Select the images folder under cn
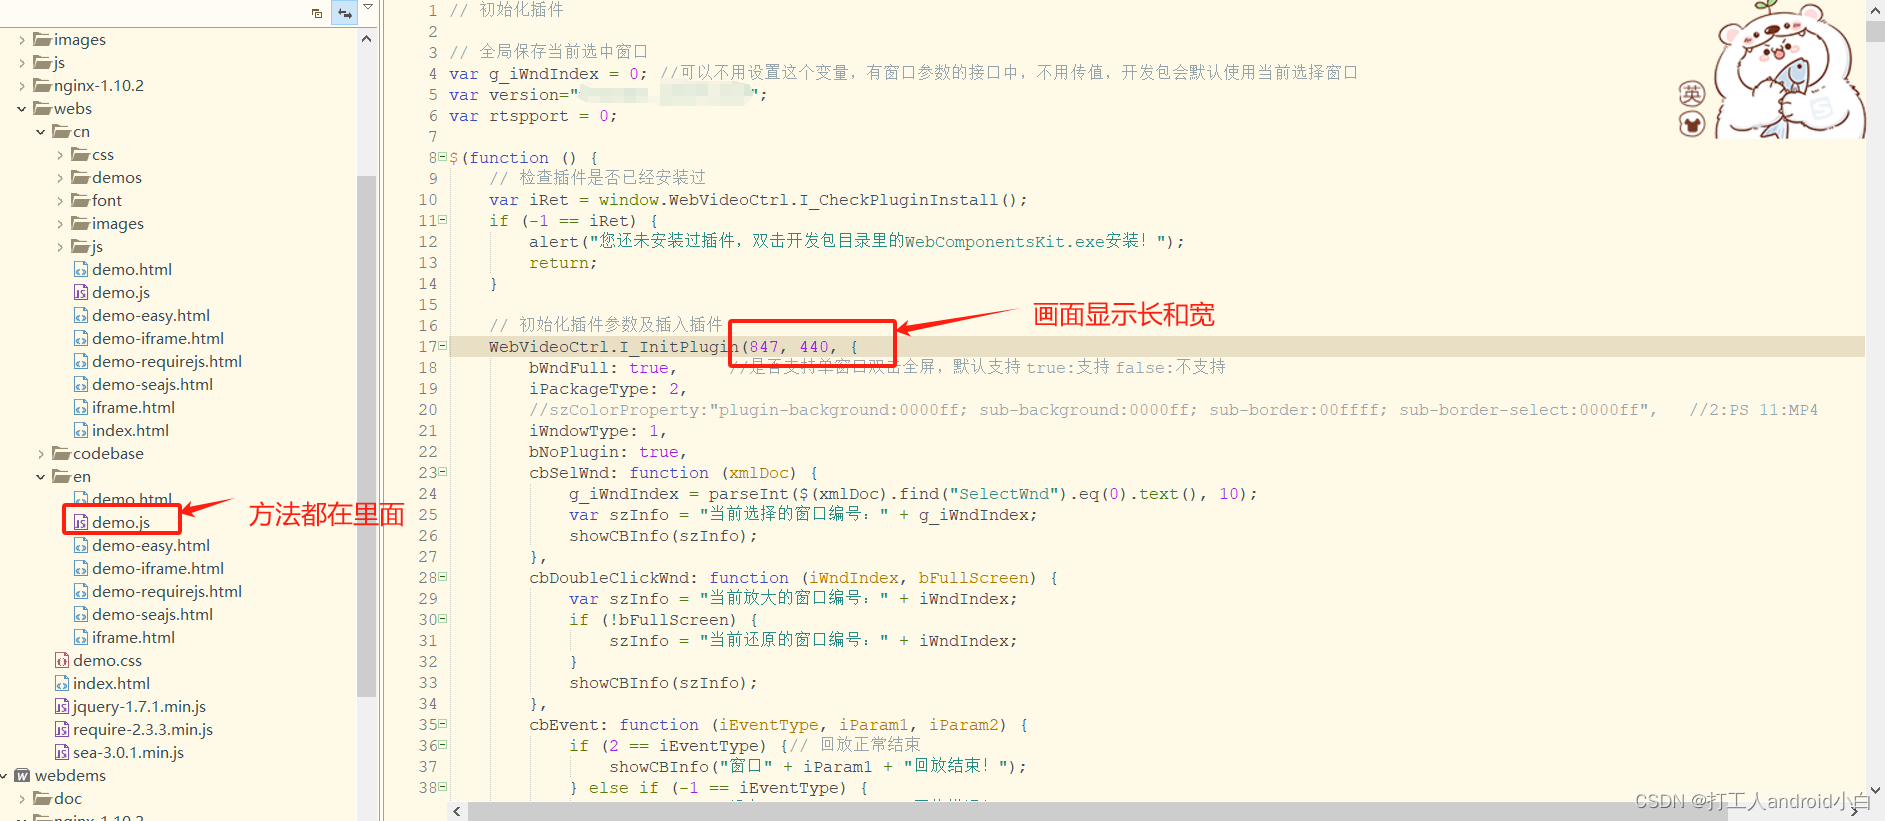The width and height of the screenshot is (1885, 821). pos(108,224)
